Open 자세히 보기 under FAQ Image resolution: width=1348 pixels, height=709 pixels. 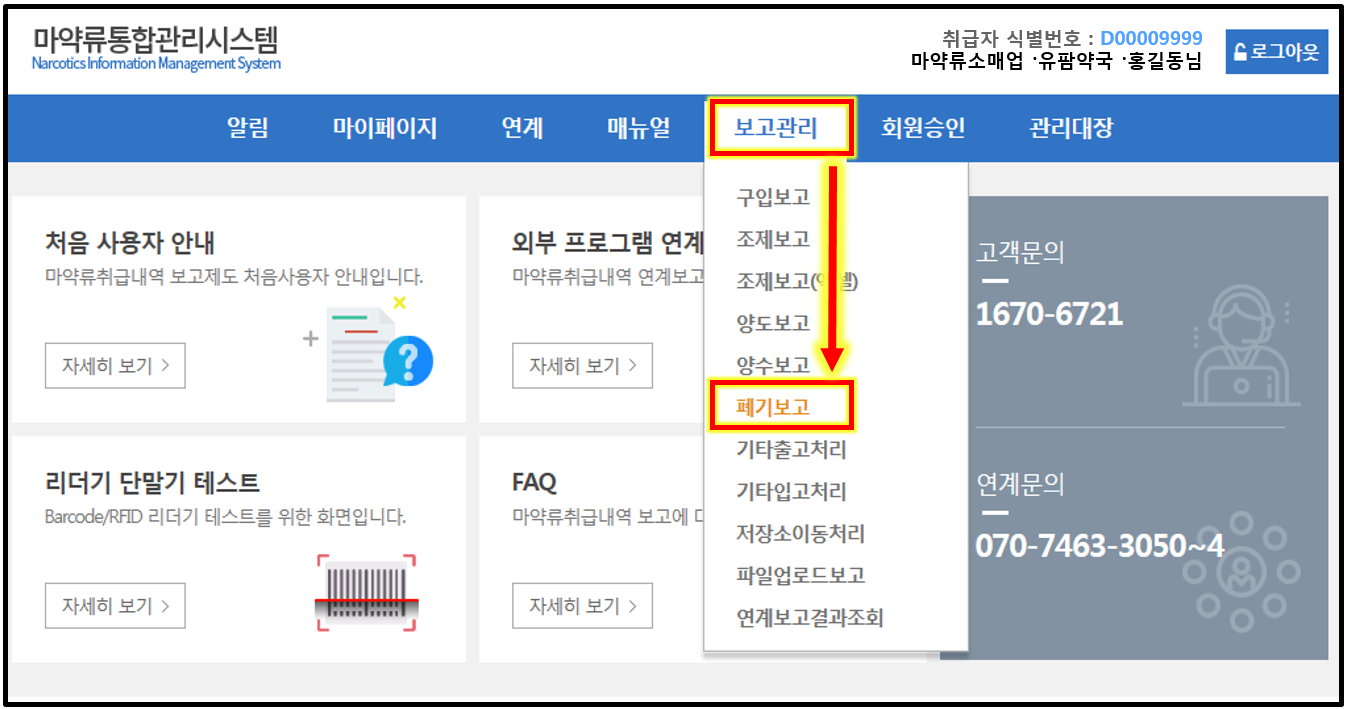[x=582, y=606]
